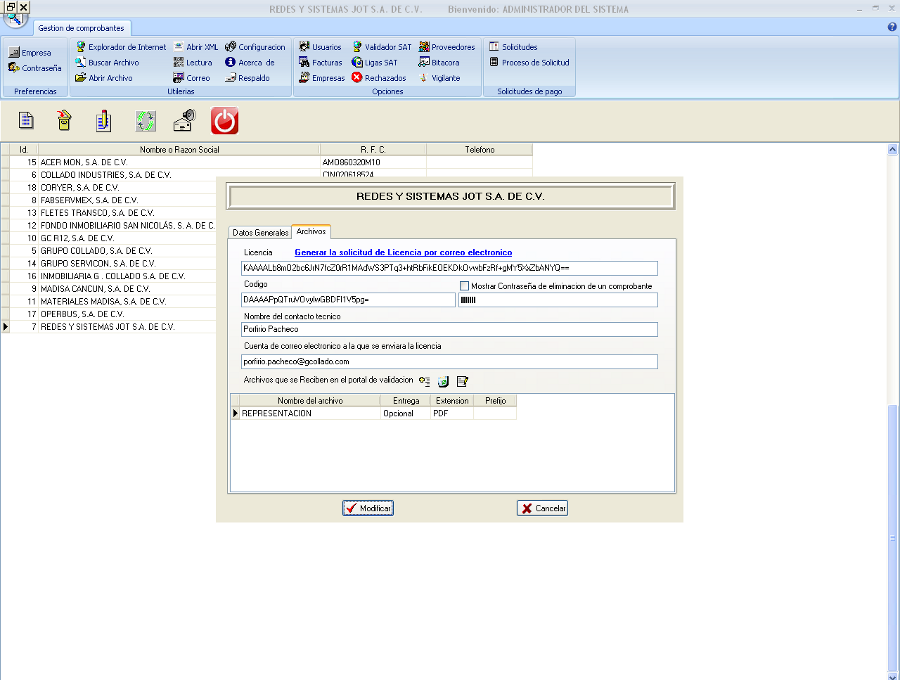Open Rechazados in the Opciones group
Screen dimensions: 900x680
(379, 78)
